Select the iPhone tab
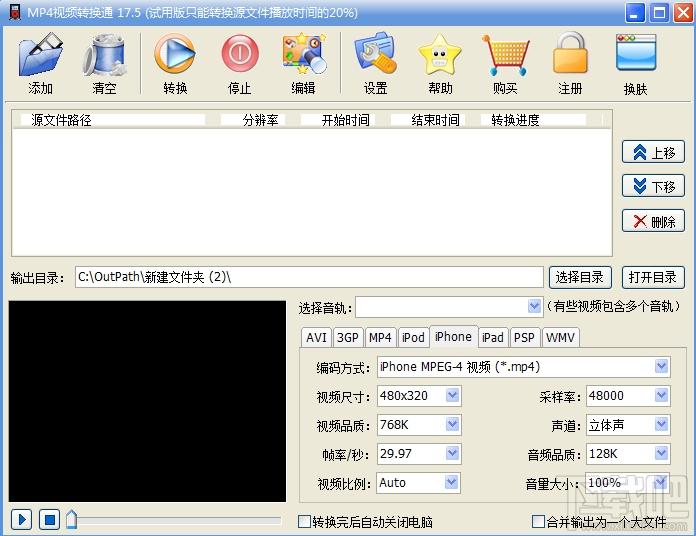Image resolution: width=696 pixels, height=536 pixels. coord(453,336)
